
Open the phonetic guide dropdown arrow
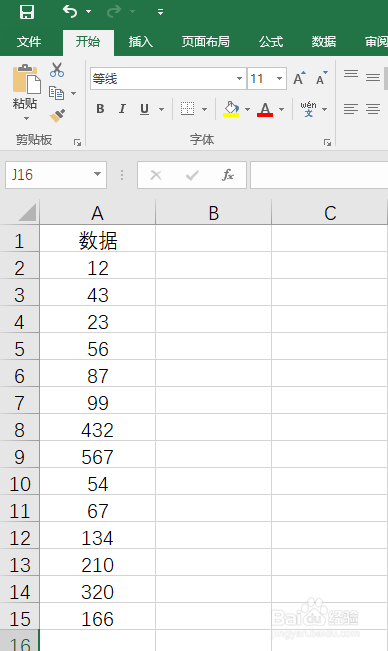coord(325,109)
